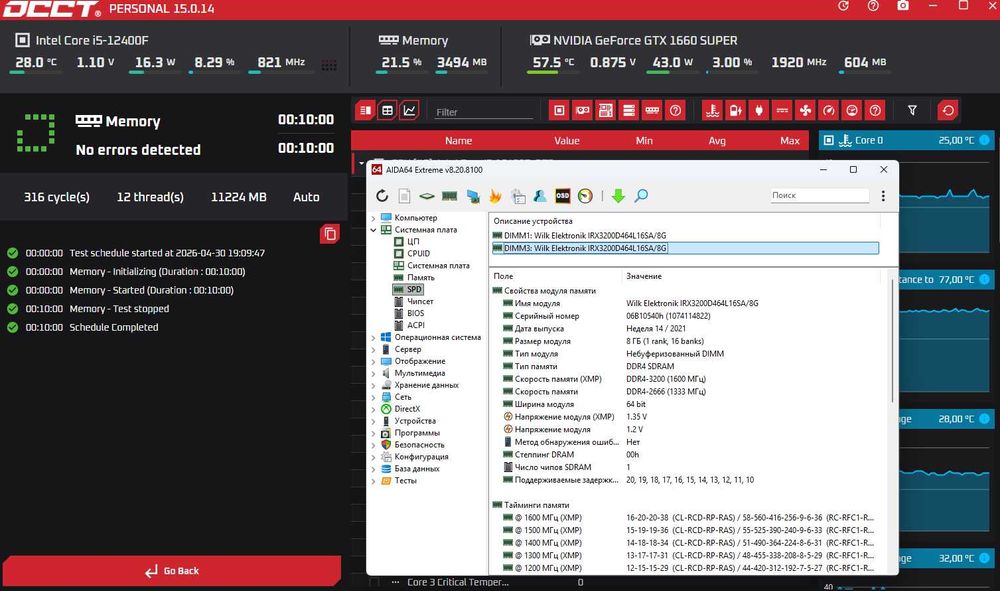1000x591 pixels.
Task: Show only temperature sensors in OCCT
Action: tap(712, 110)
